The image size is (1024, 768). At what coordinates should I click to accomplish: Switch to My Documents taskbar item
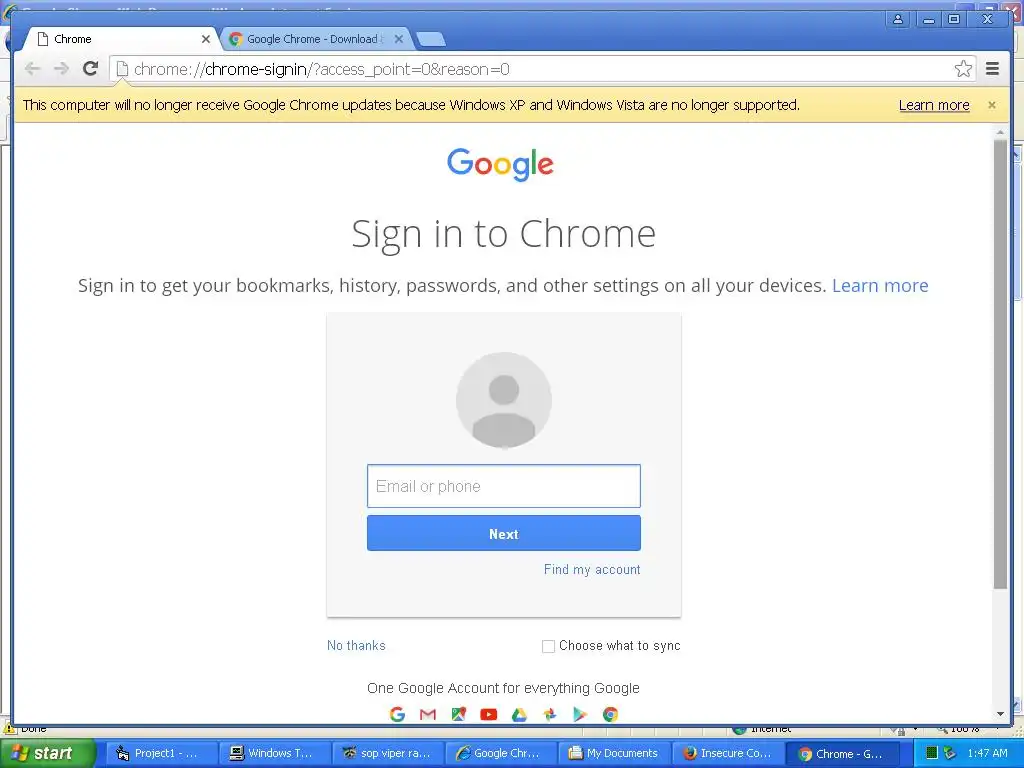coord(615,753)
